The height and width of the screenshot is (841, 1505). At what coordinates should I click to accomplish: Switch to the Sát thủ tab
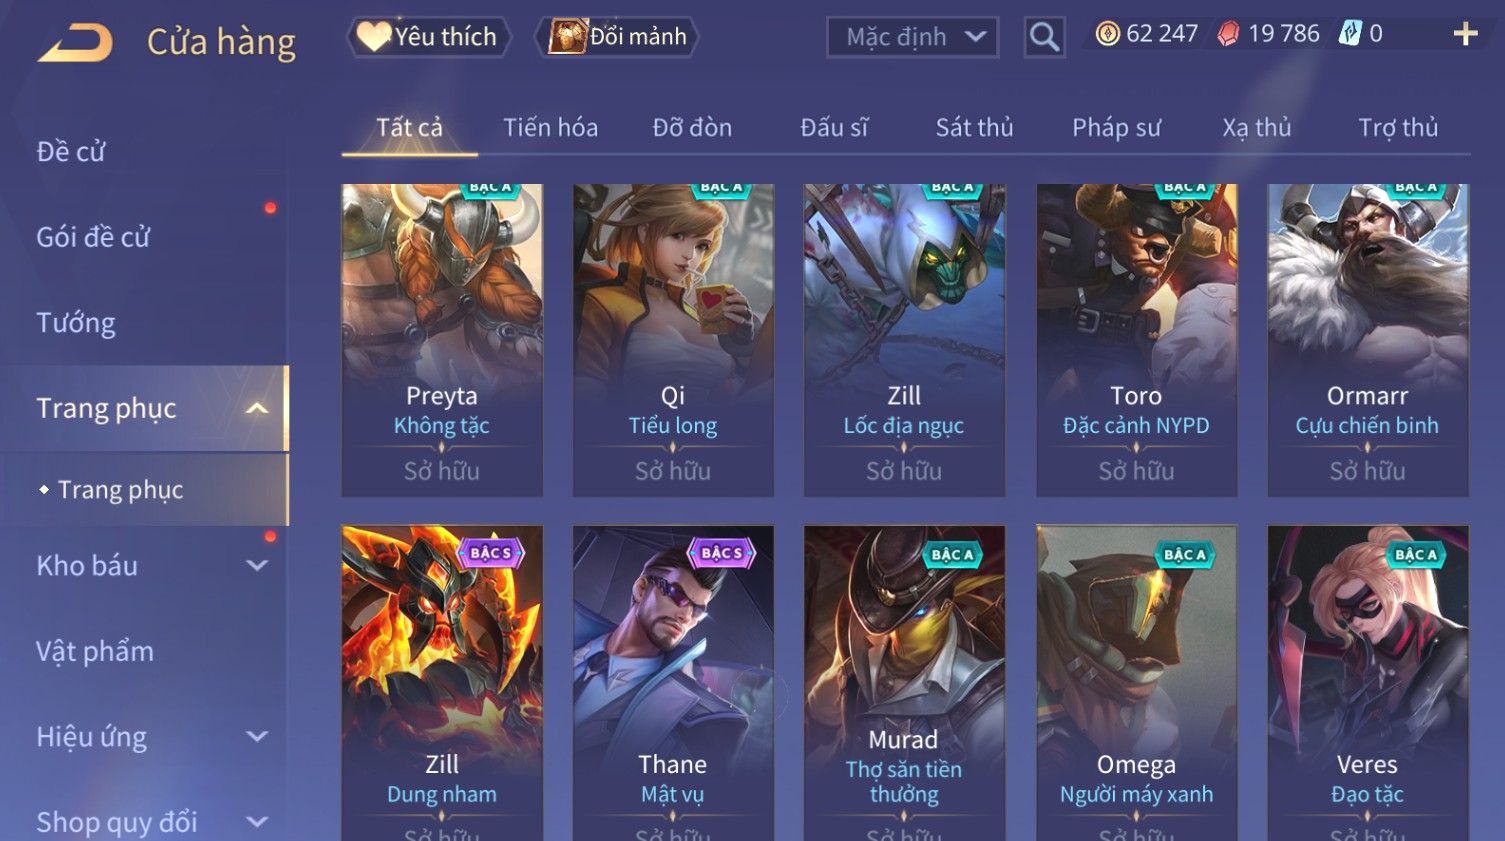(974, 127)
